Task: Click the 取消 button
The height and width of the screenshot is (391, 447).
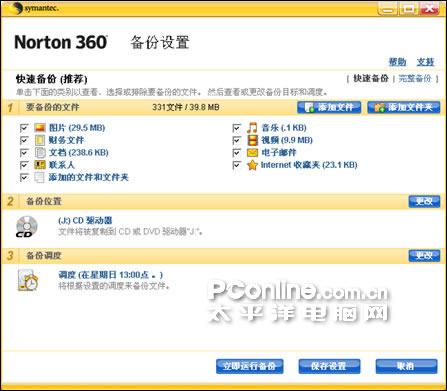Action: coord(406,366)
